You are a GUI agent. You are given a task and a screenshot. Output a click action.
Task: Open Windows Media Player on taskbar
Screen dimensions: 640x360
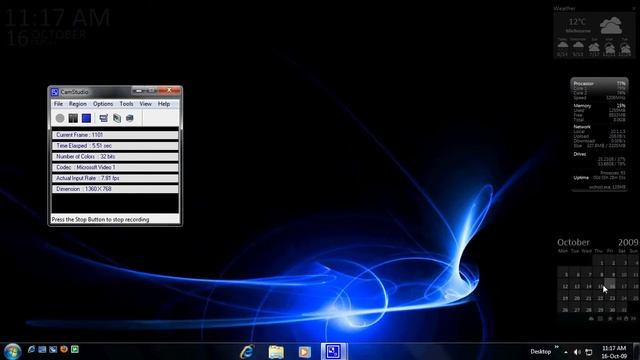pyautogui.click(x=304, y=352)
